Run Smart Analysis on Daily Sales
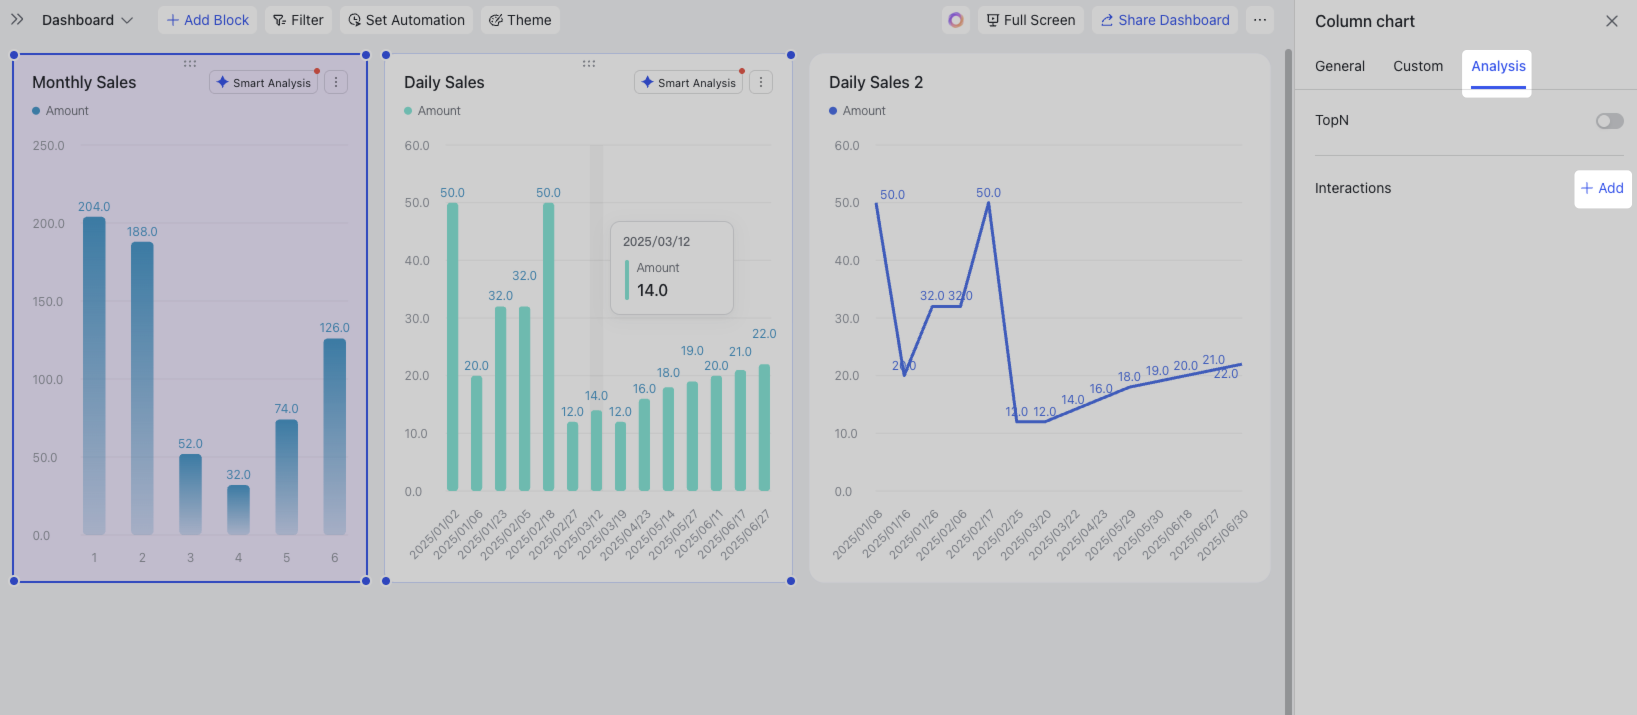Image resolution: width=1637 pixels, height=715 pixels. [x=689, y=83]
